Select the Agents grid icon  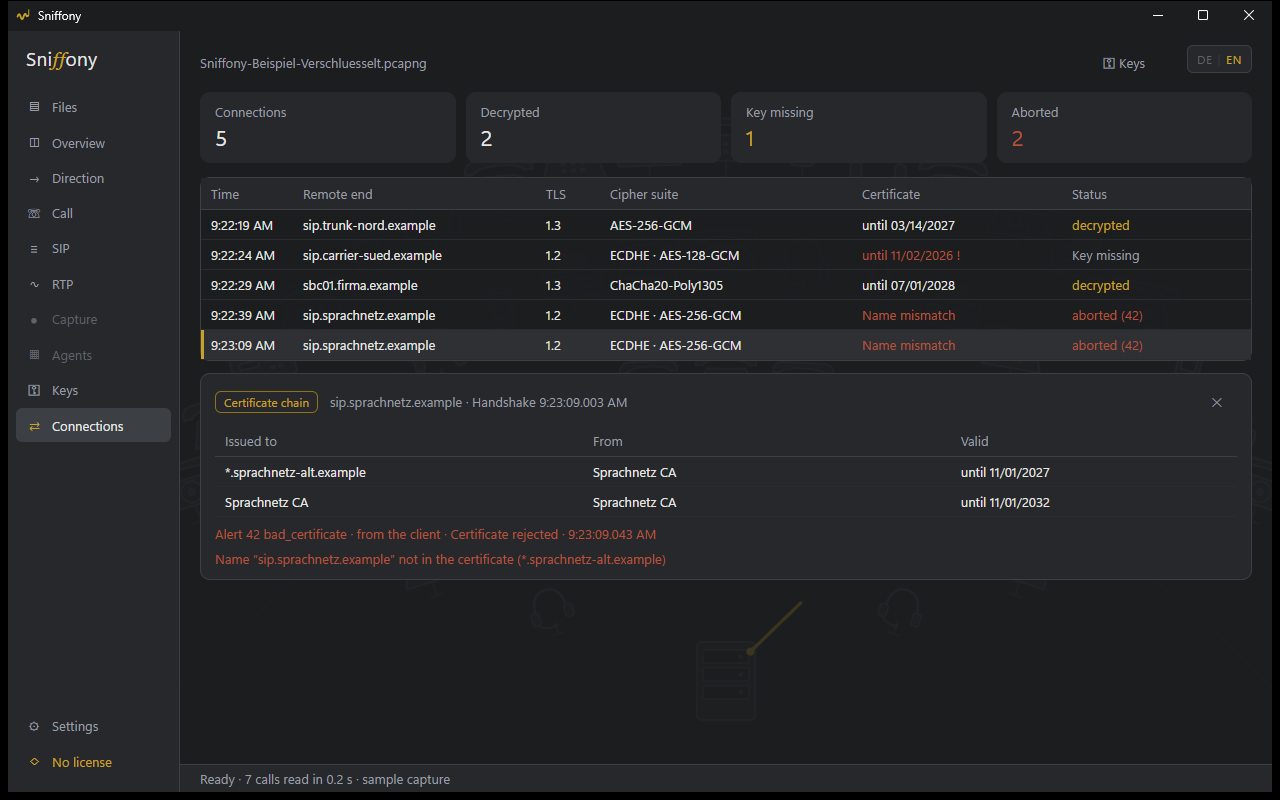pyautogui.click(x=34, y=355)
